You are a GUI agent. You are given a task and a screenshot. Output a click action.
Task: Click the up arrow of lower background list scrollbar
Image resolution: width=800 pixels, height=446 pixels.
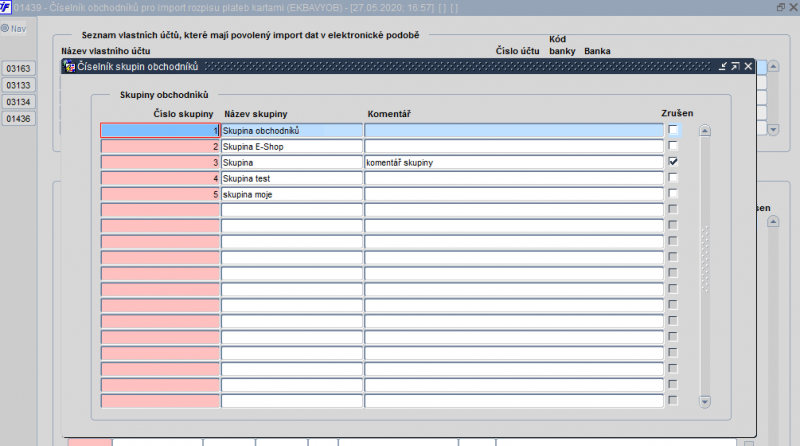(x=773, y=222)
